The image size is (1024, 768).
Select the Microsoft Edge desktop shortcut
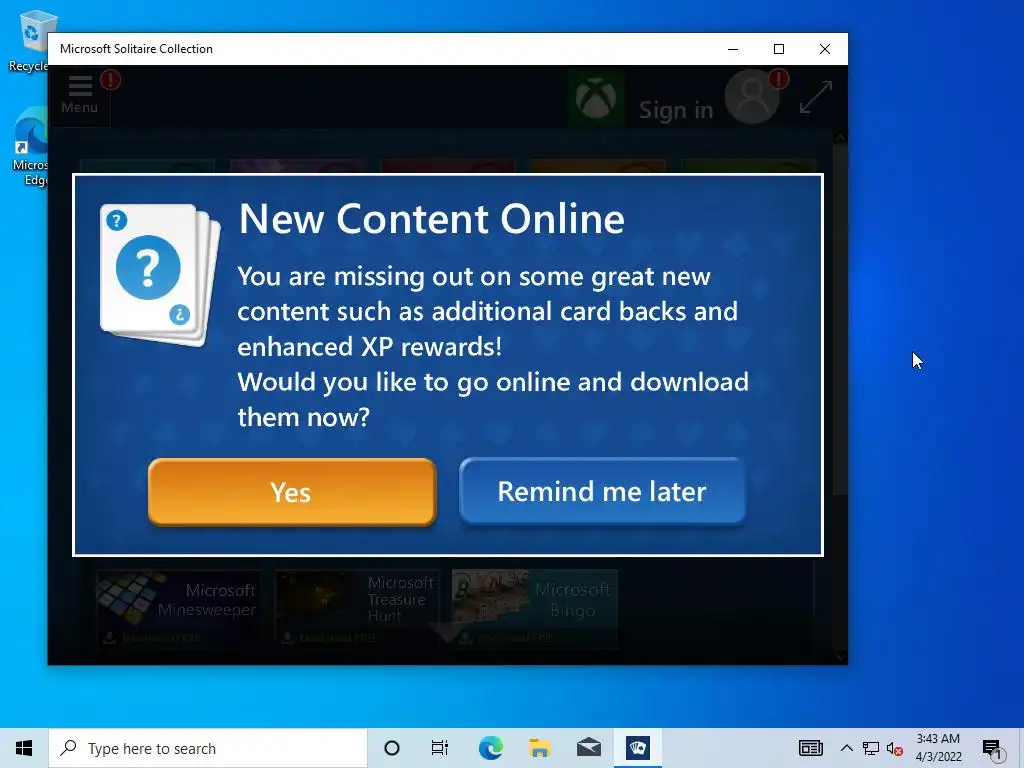pos(30,148)
